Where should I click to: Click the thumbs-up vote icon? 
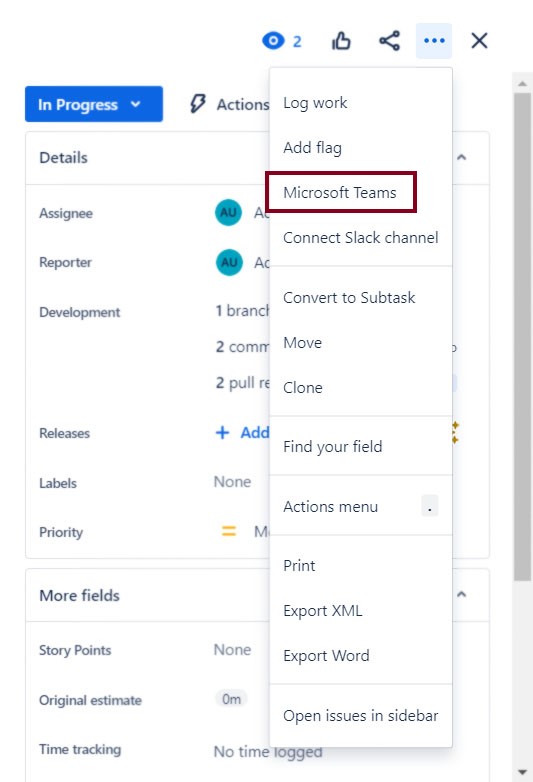[341, 40]
